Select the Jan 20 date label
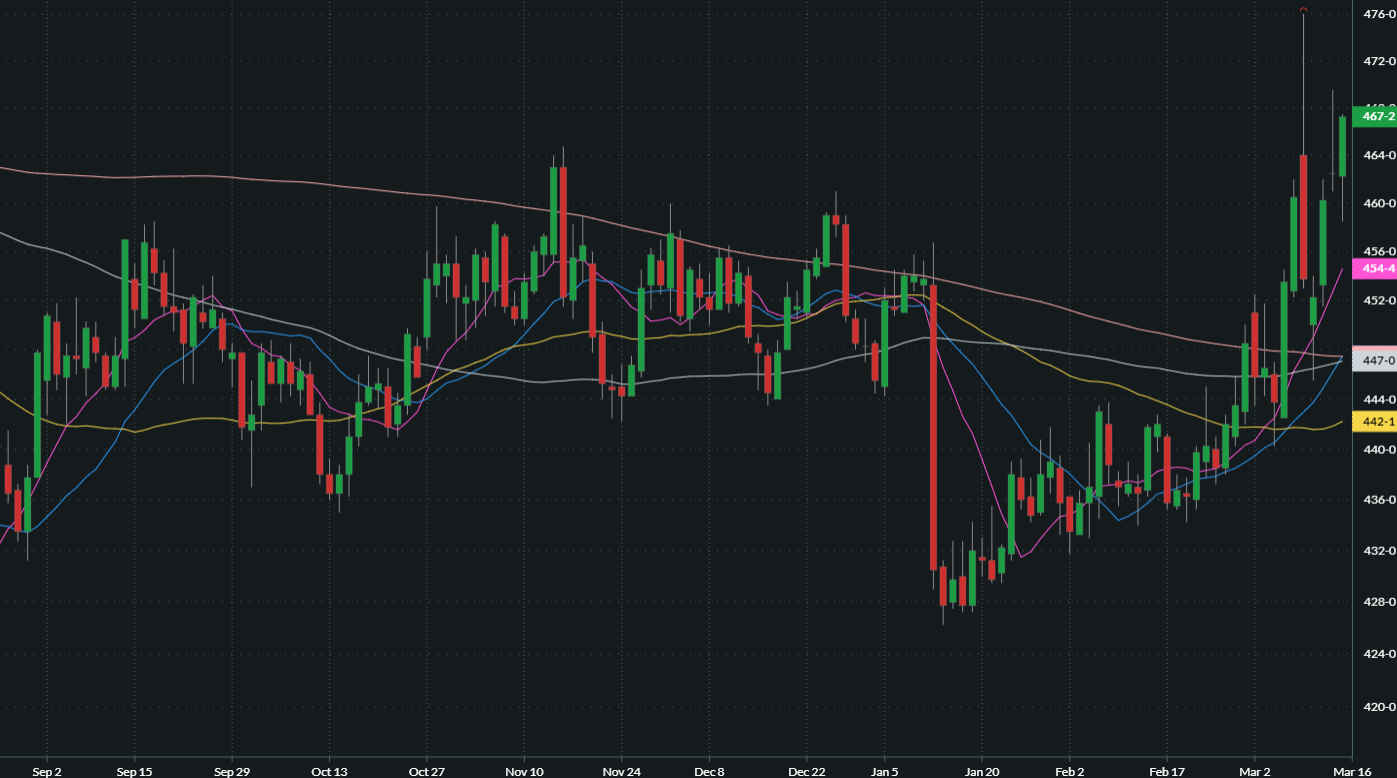1397x778 pixels. tap(983, 772)
